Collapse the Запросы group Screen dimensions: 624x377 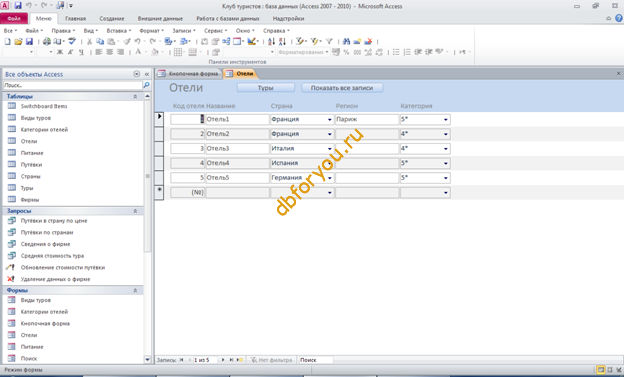pos(135,211)
